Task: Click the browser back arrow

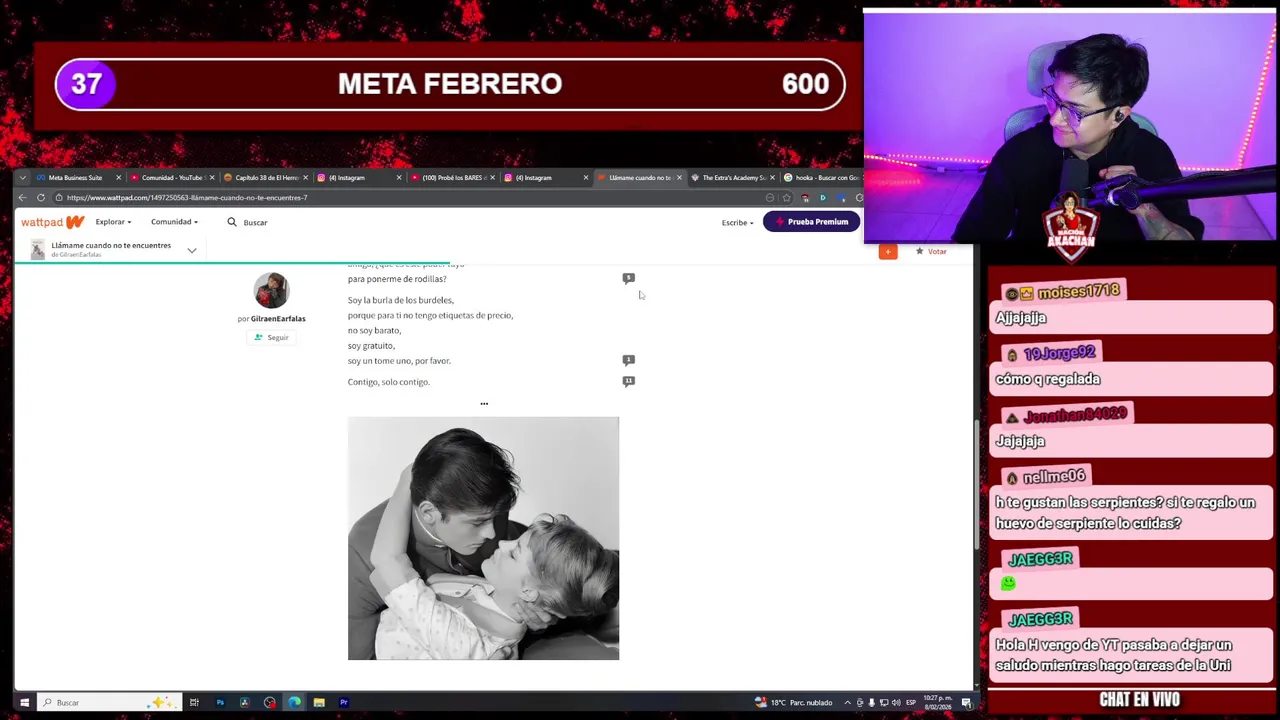Action: [22, 197]
